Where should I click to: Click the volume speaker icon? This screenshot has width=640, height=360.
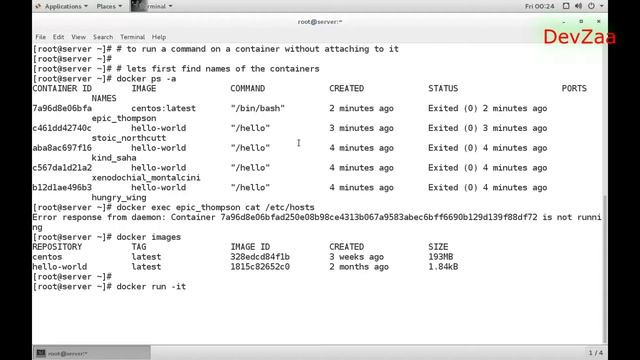point(578,6)
